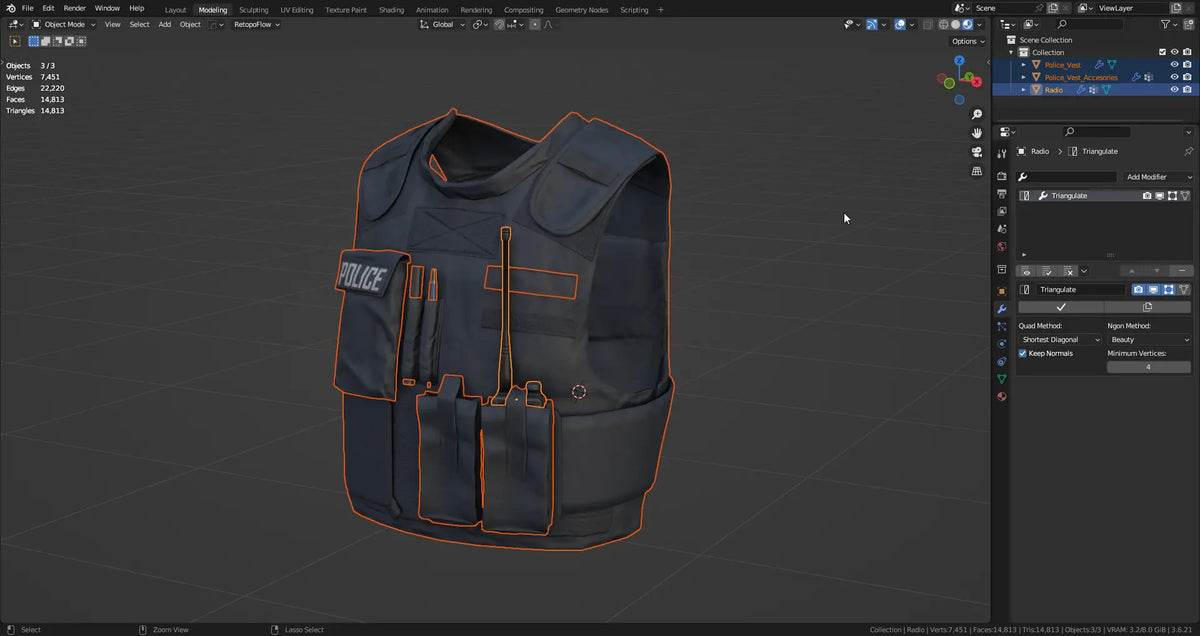This screenshot has width=1200, height=636.
Task: Switch perspective/orthographic with grid icon
Action: pos(977,171)
